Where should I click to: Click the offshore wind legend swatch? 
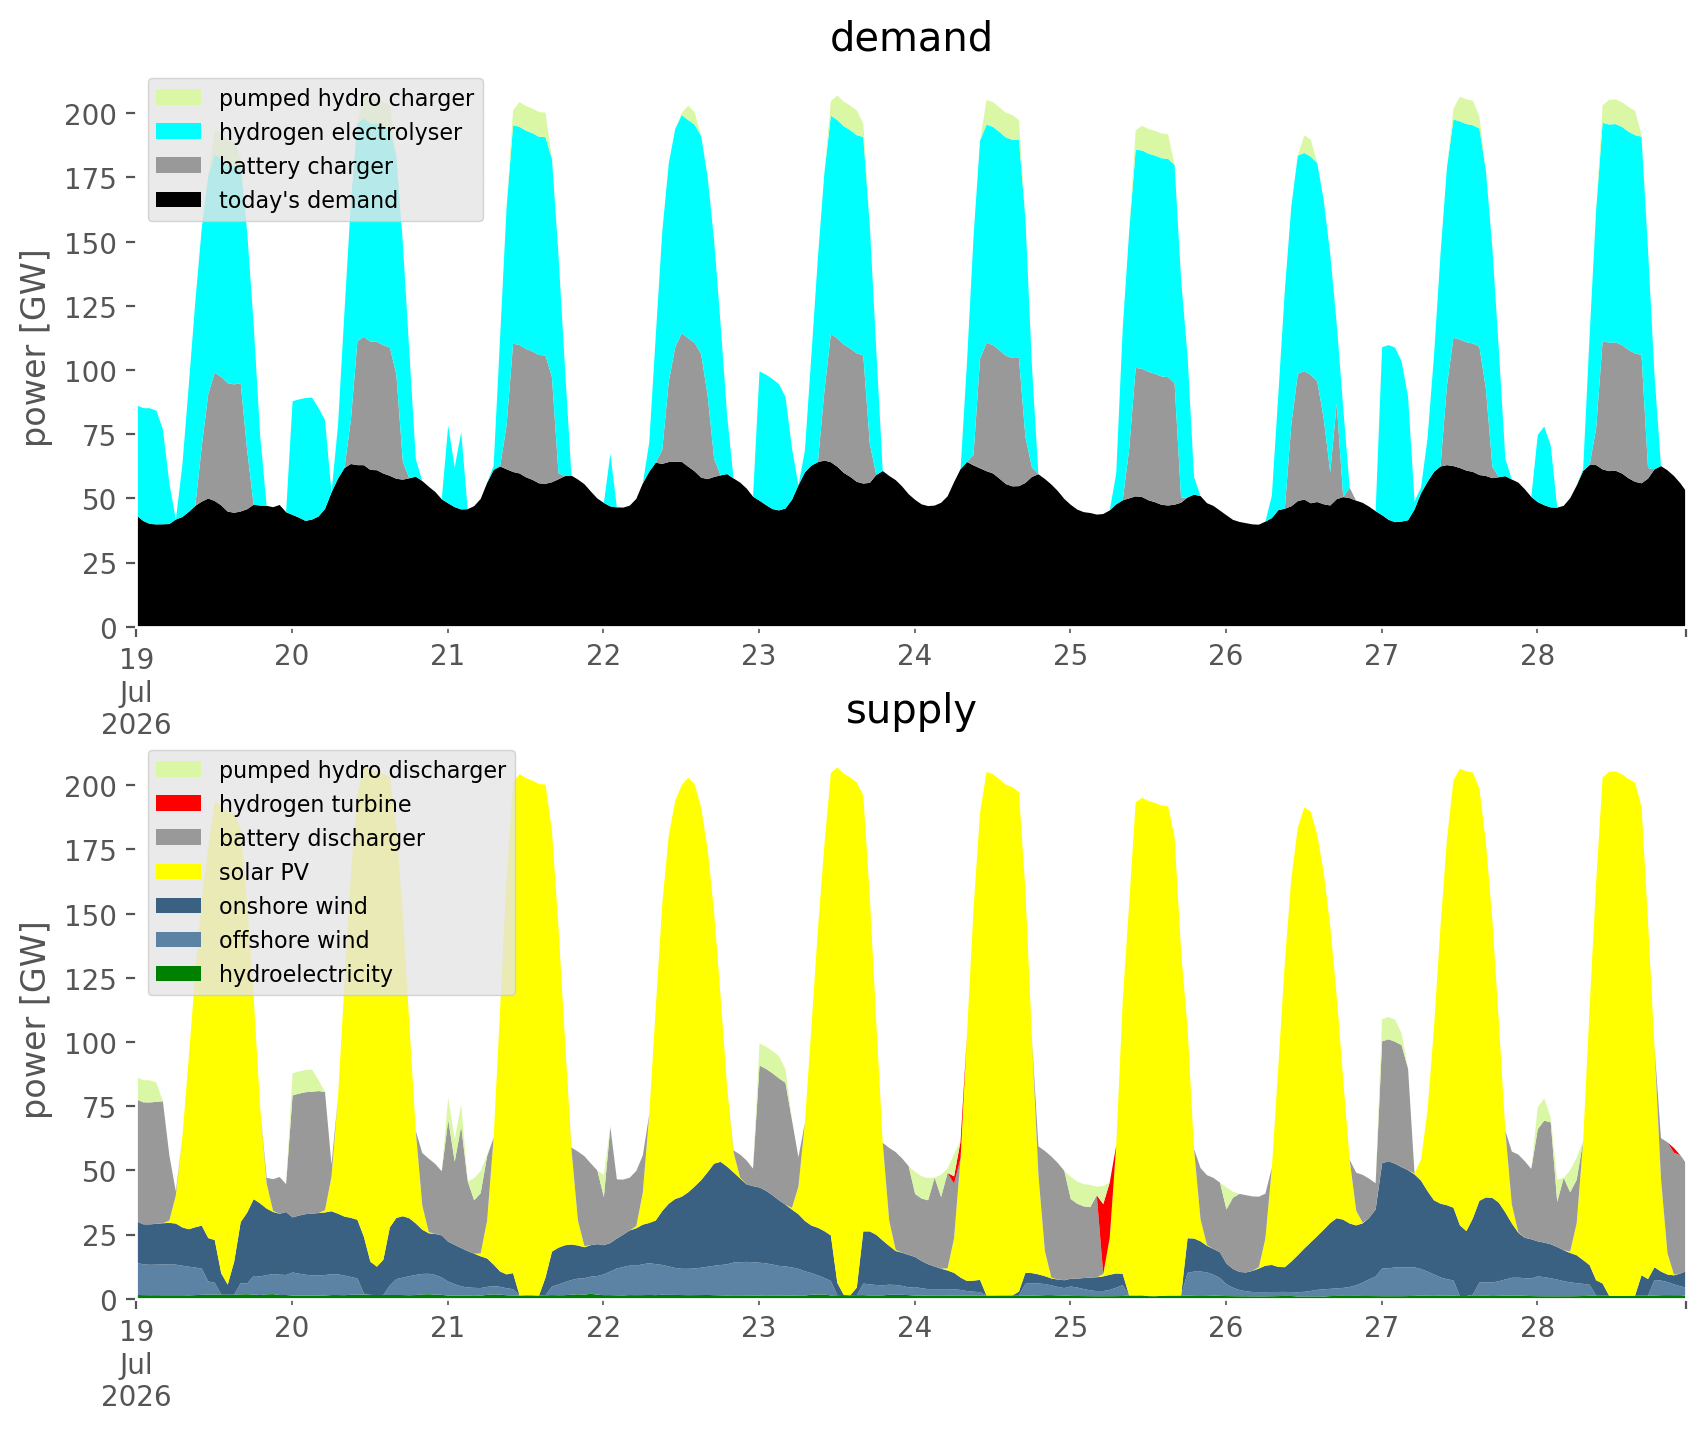click(179, 940)
